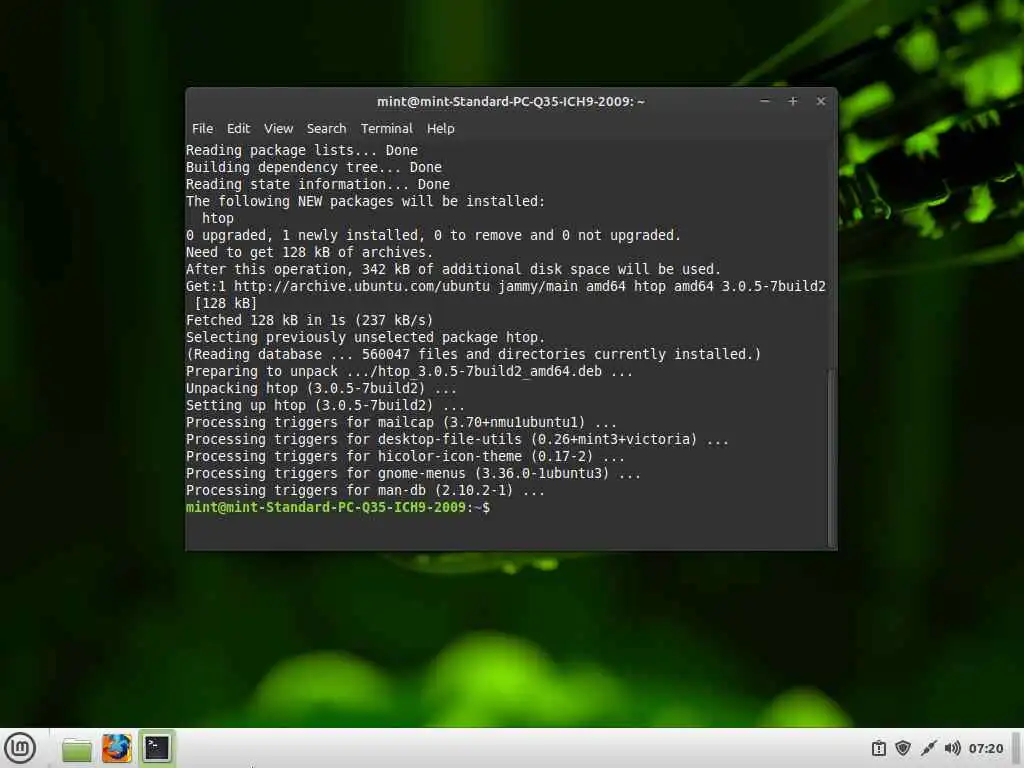Click 'Processing triggers for hicolor-icon-theme' line
The image size is (1024, 768).
pyautogui.click(x=405, y=456)
